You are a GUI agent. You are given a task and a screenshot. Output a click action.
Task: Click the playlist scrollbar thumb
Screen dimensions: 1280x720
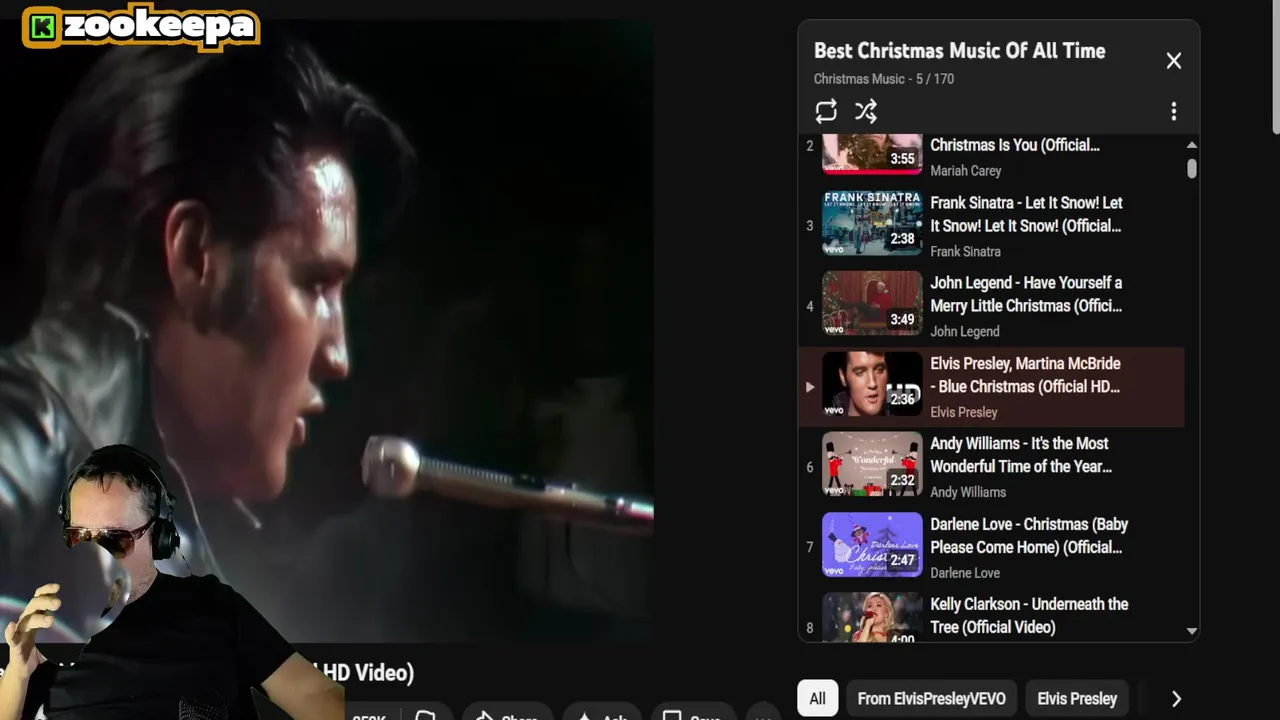coord(1191,168)
